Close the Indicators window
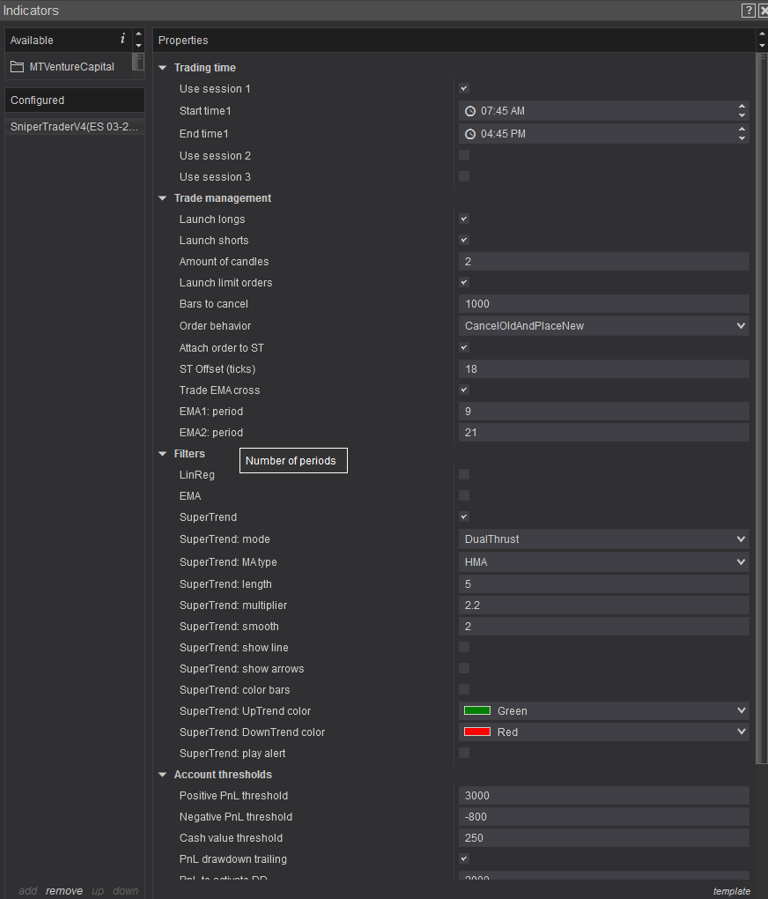This screenshot has width=768, height=899. (763, 10)
